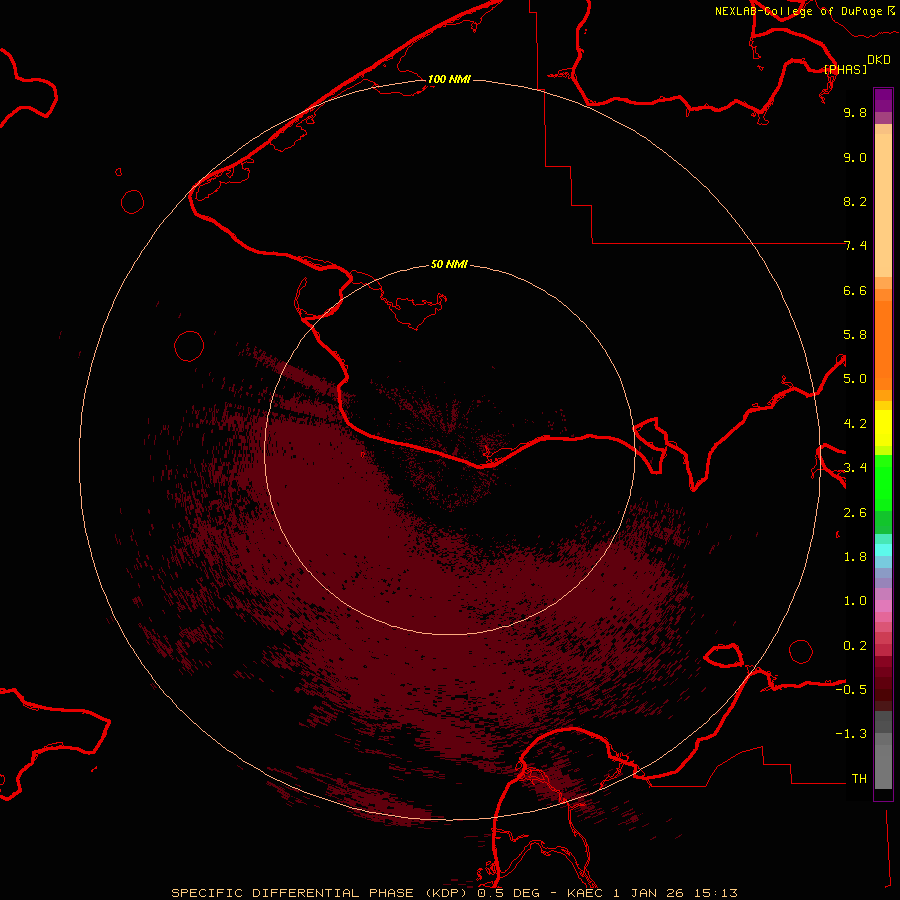Click the peach band of the color bar
The height and width of the screenshot is (900, 900).
[x=883, y=205]
